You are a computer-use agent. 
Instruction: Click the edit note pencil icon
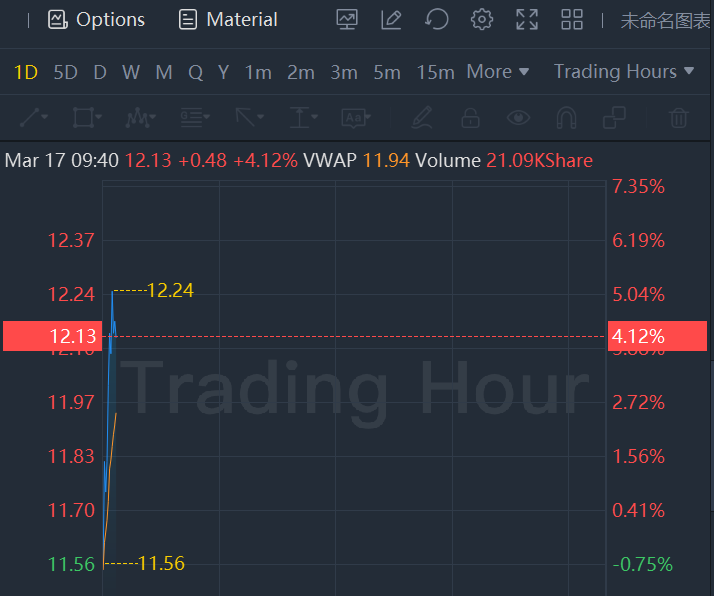(x=391, y=19)
